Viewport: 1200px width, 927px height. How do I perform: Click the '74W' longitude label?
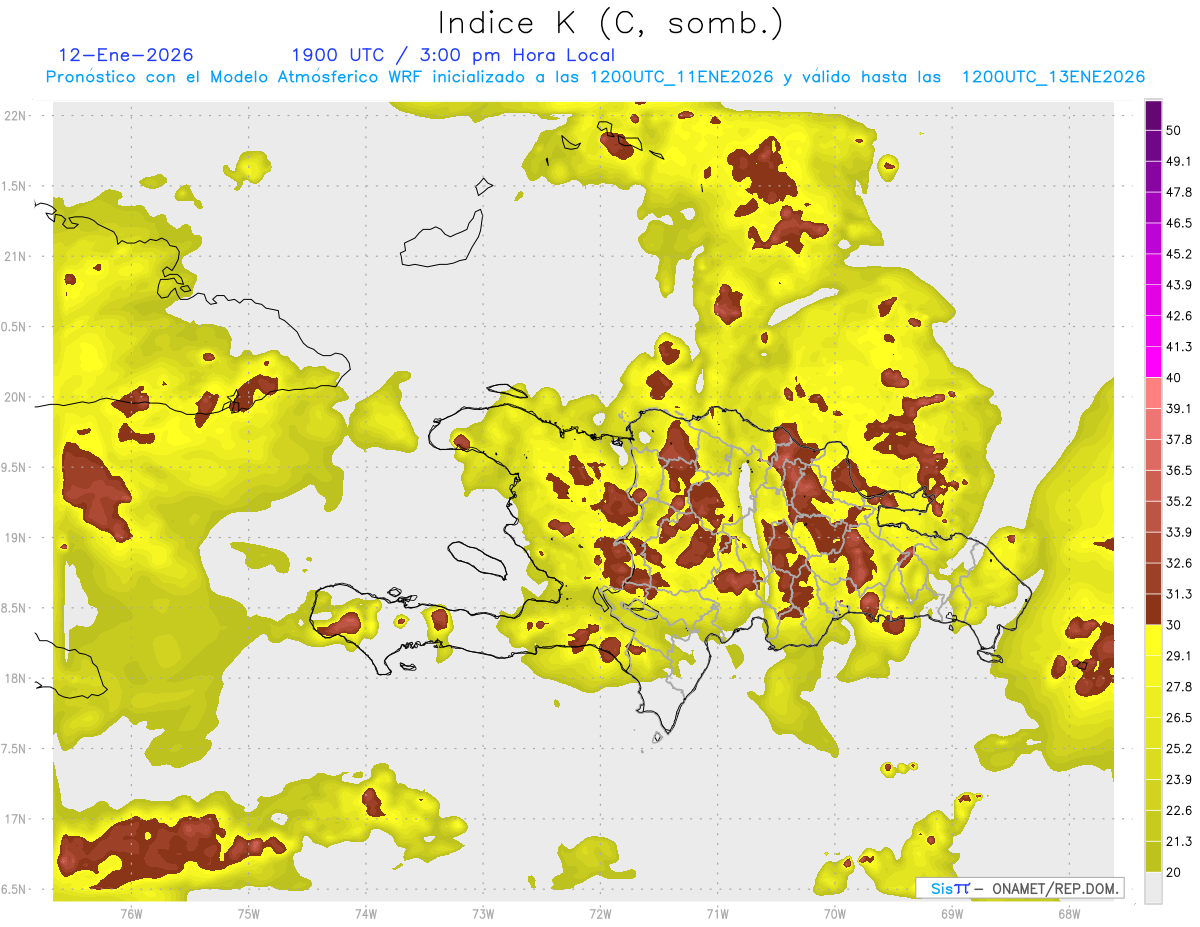[x=366, y=914]
